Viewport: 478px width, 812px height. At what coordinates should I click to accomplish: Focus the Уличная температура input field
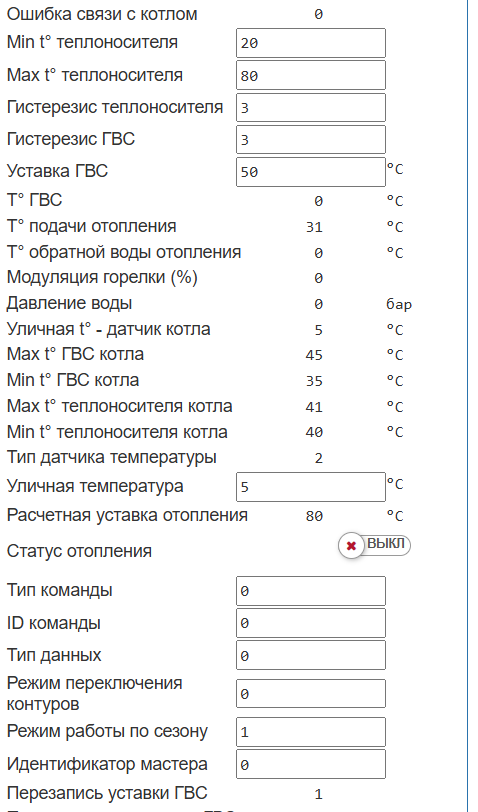coord(311,487)
